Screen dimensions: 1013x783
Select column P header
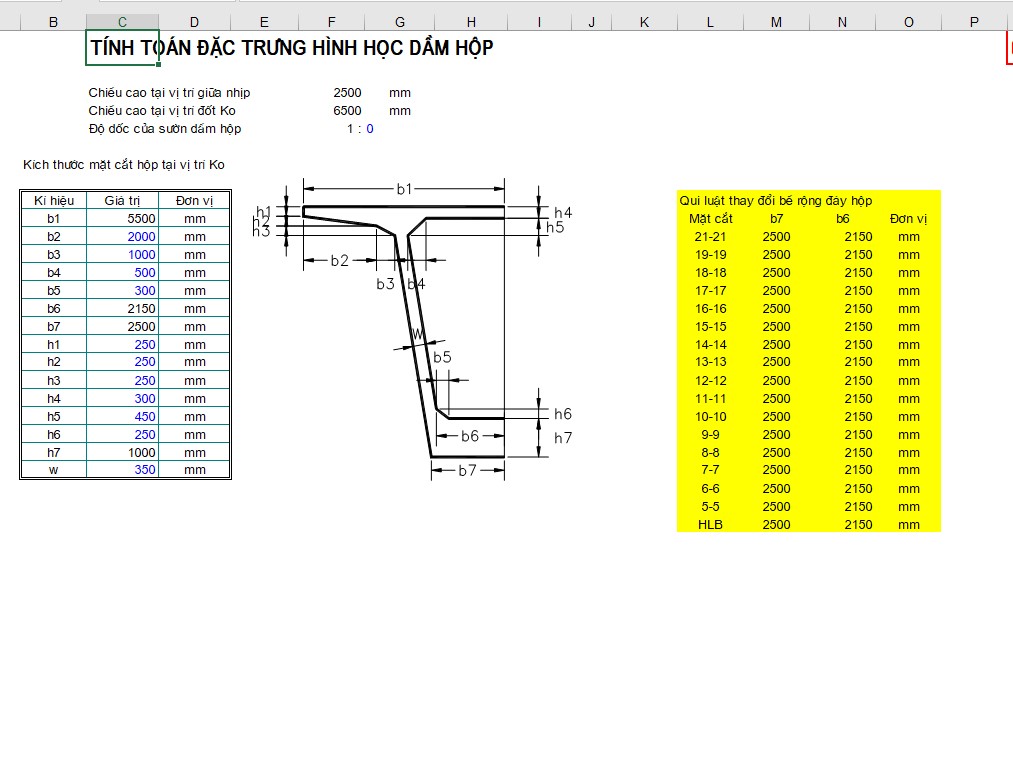click(x=973, y=21)
